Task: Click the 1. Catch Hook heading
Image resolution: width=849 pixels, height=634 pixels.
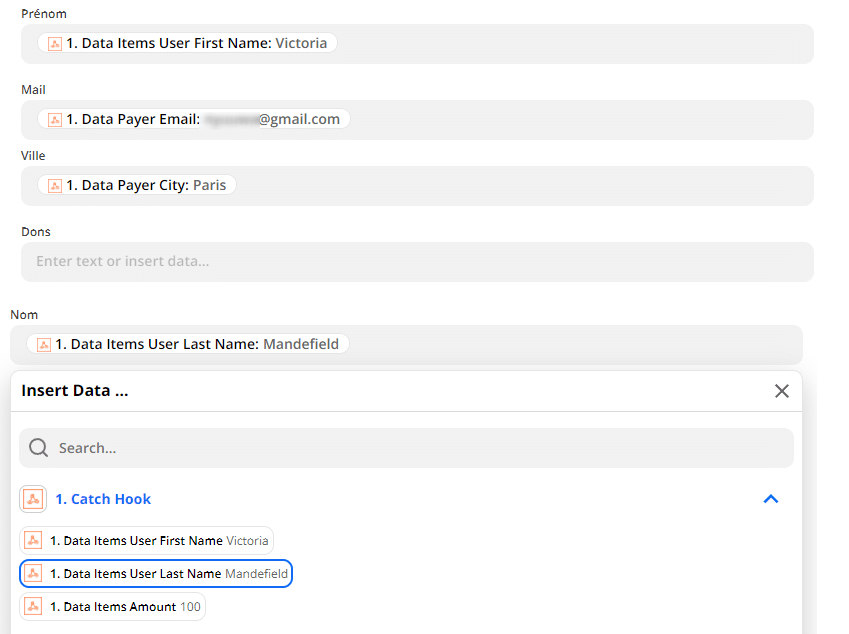Action: pos(103,499)
